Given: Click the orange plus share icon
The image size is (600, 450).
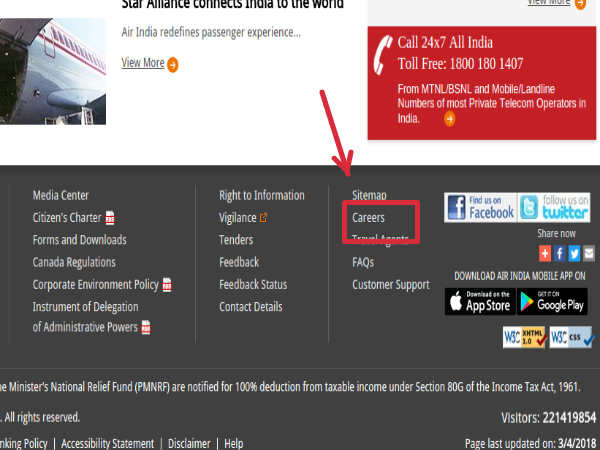Looking at the screenshot, I should tap(545, 253).
